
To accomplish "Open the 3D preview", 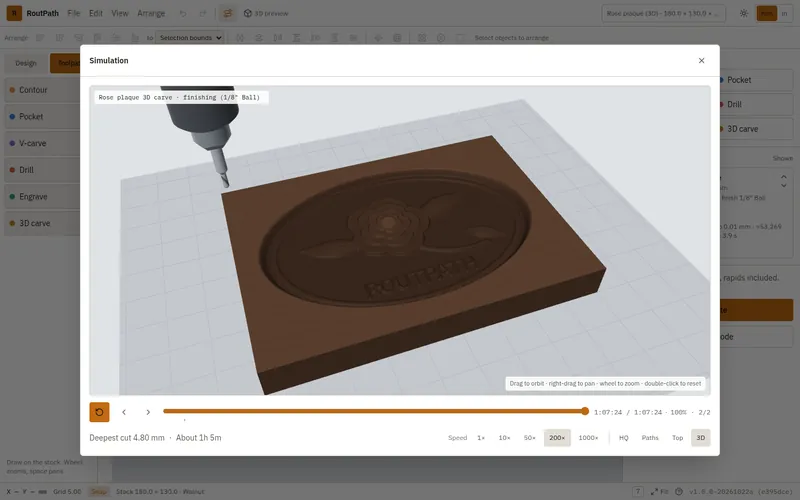I will [266, 13].
